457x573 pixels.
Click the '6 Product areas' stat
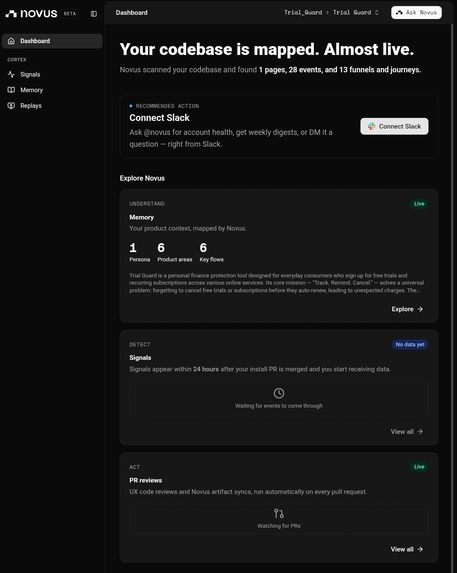pos(175,252)
